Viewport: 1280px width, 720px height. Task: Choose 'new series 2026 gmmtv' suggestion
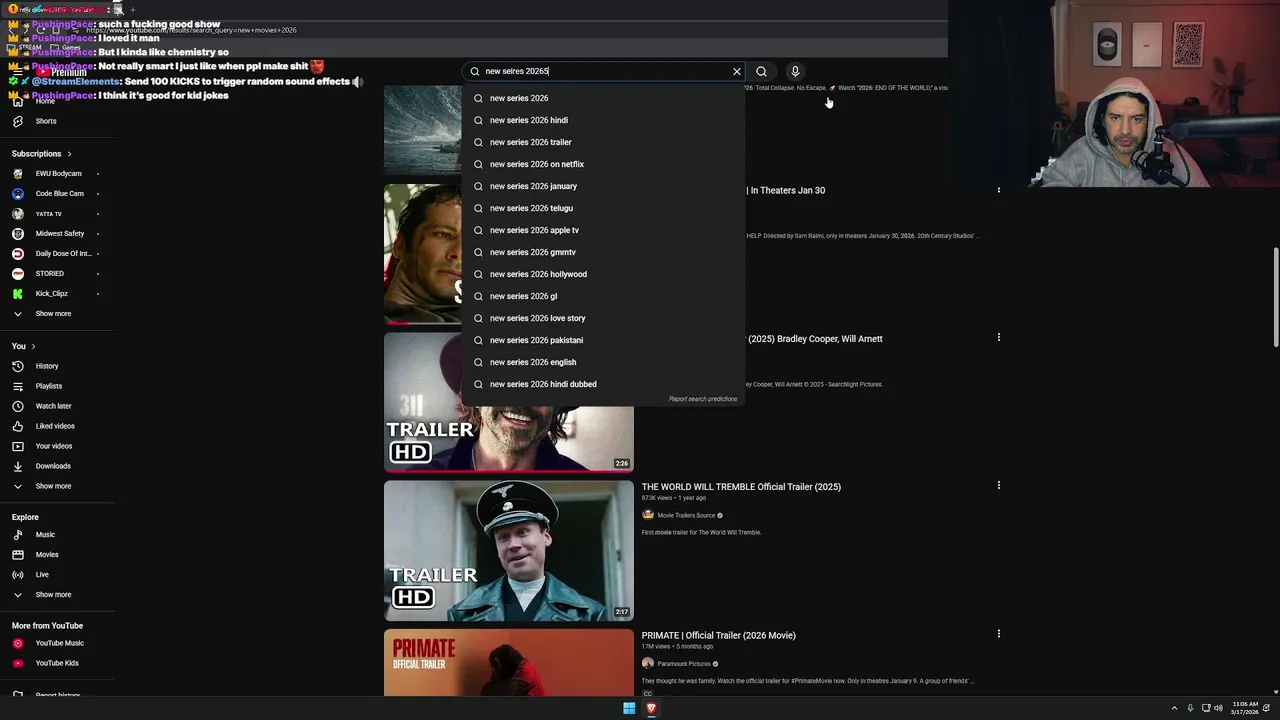click(x=604, y=252)
